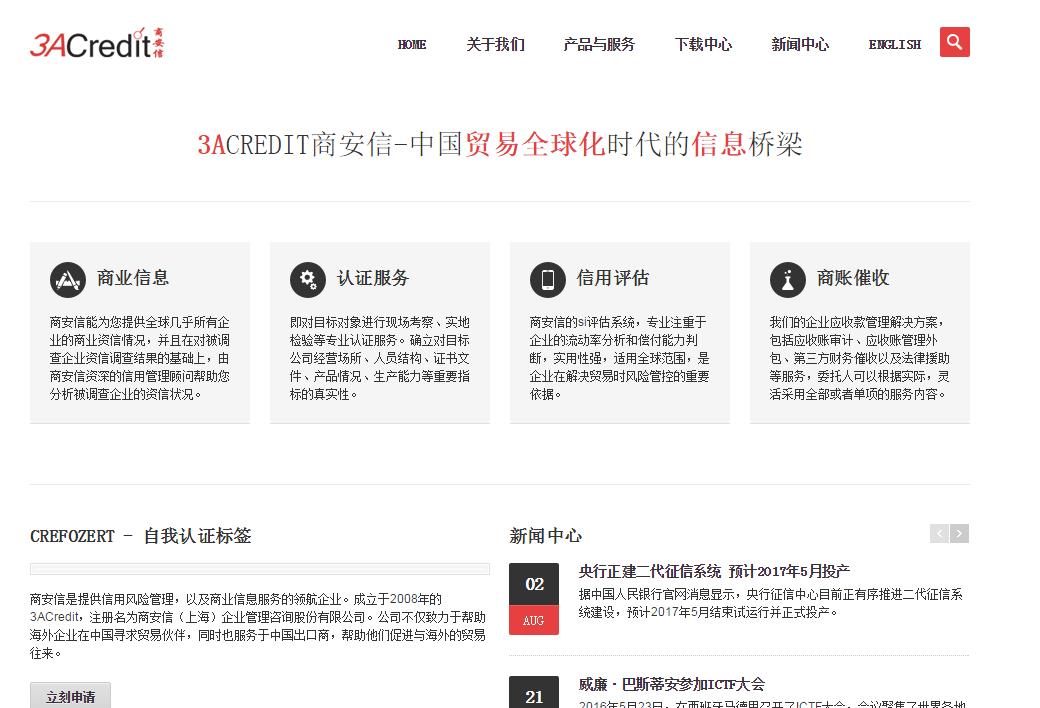Open the 下载中心 menu item
Viewport: 1040px width, 708px height.
pos(703,44)
